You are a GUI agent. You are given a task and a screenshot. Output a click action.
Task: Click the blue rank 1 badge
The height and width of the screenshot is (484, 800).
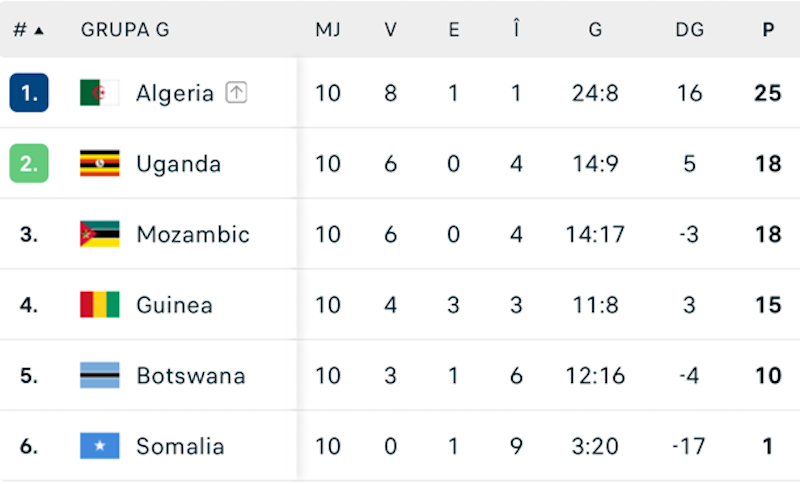tap(29, 93)
